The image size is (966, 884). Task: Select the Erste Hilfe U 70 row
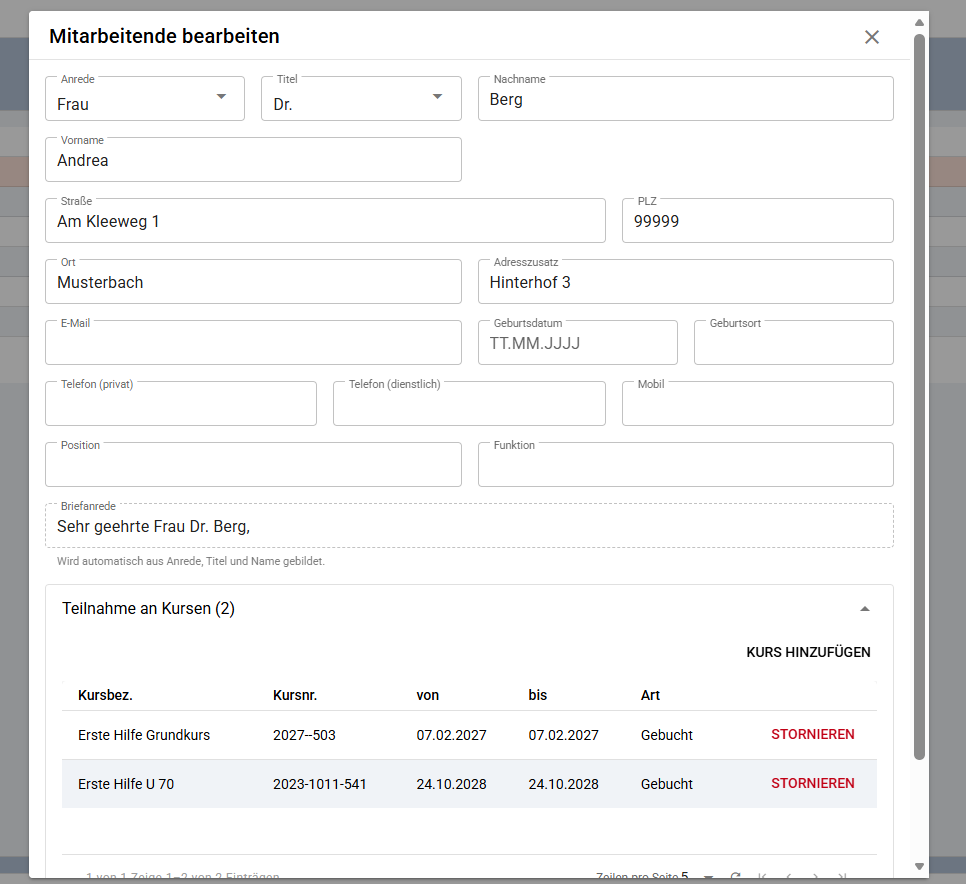point(469,784)
